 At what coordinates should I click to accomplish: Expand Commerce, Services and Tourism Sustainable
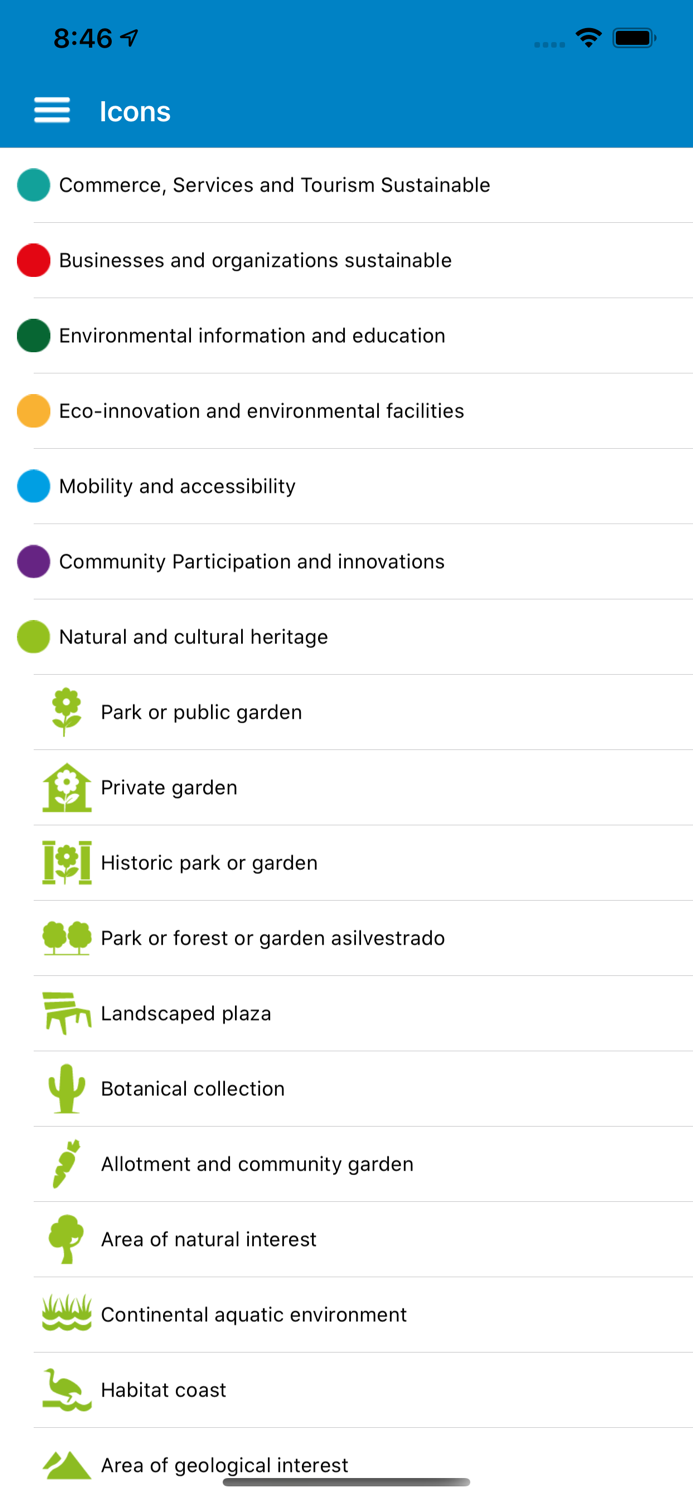[x=274, y=185]
